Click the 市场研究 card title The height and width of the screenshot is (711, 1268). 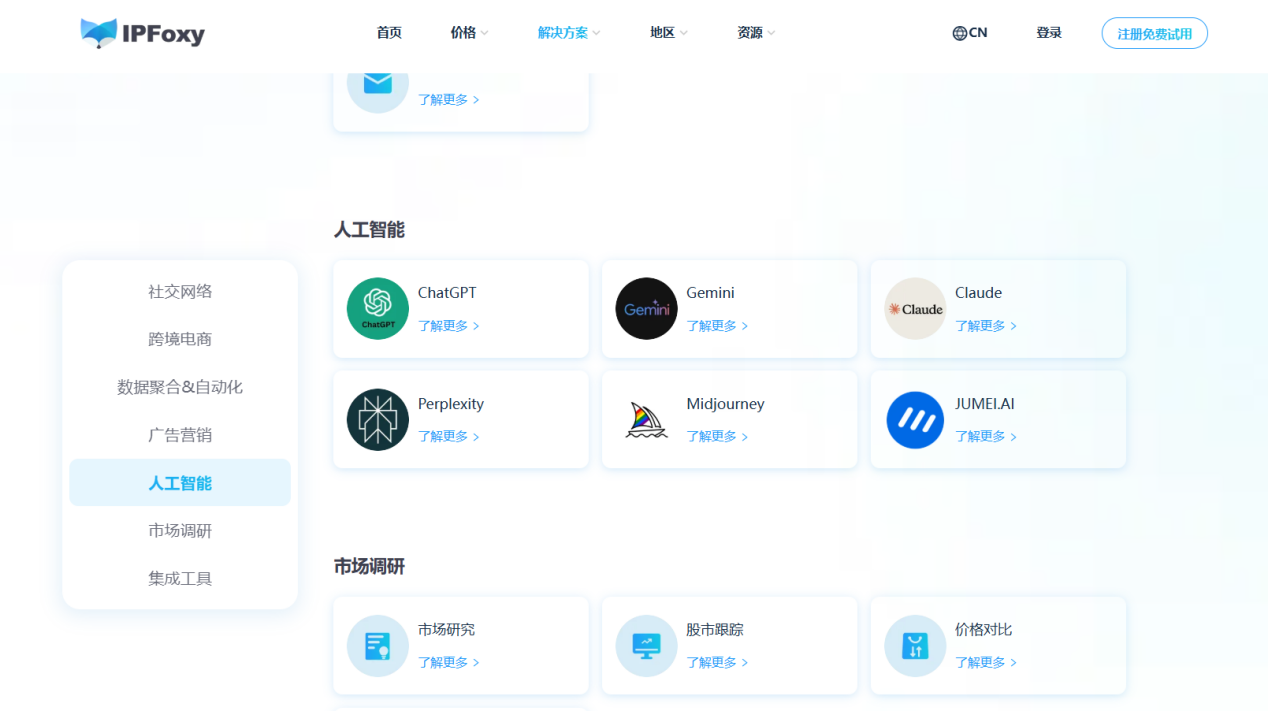coord(447,630)
